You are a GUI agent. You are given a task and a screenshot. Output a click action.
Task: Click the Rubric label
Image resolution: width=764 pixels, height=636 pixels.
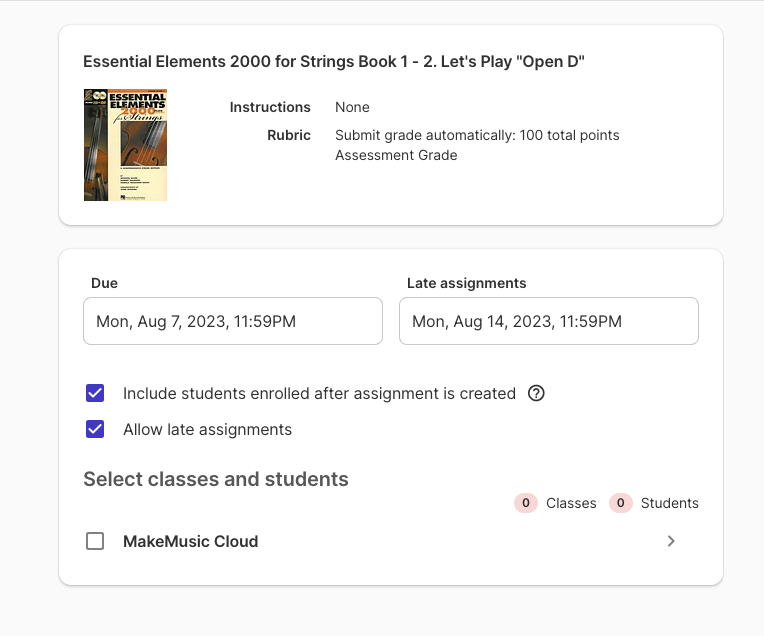[289, 135]
